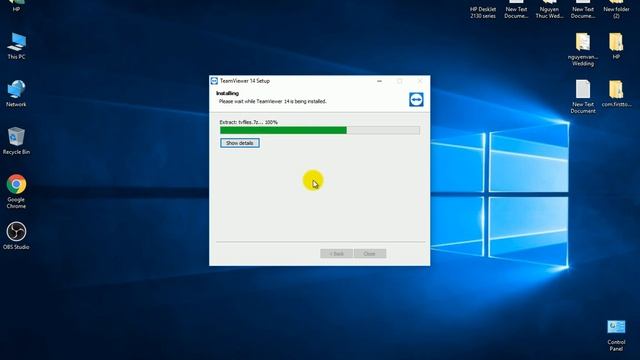Image resolution: width=640 pixels, height=360 pixels.
Task: Select the Nguyen Thuc Wed... desktop item
Action: [549, 9]
